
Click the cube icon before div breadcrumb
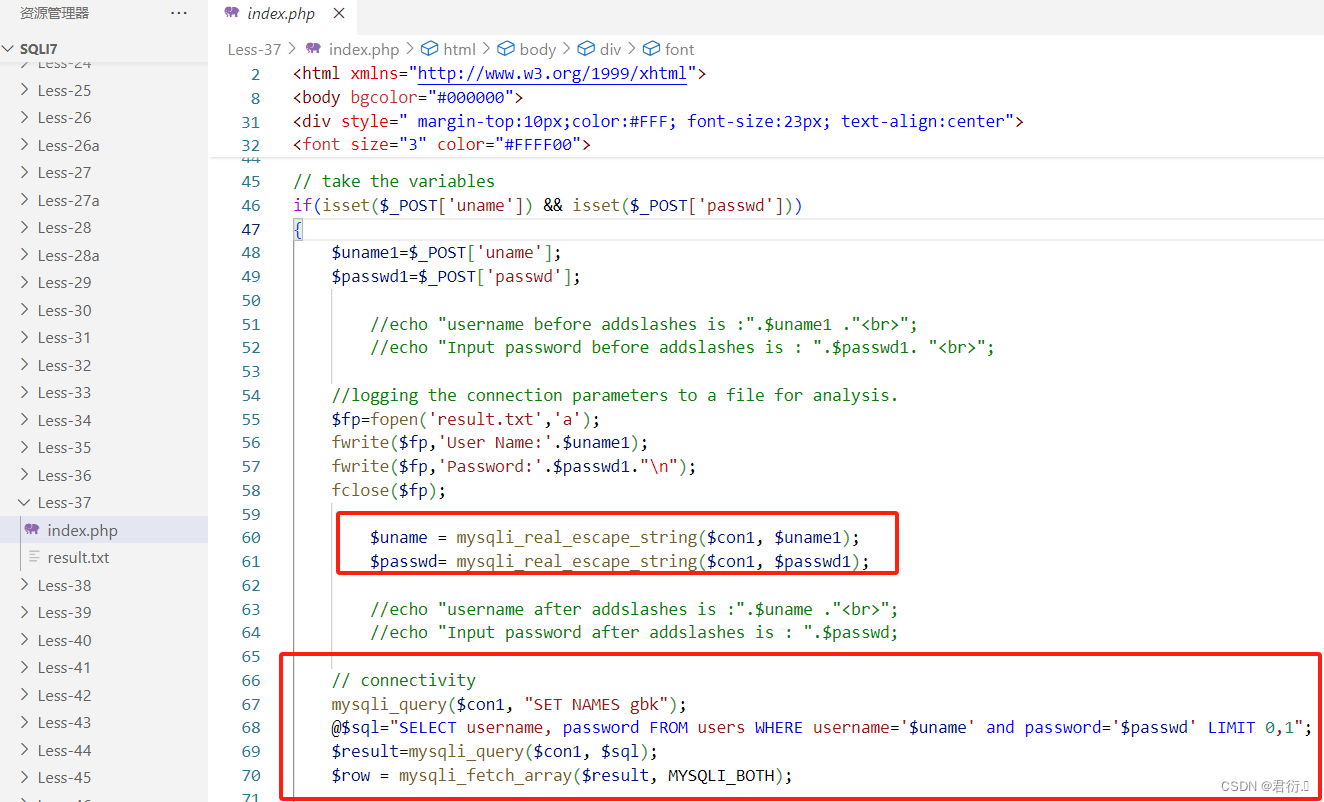tap(586, 49)
